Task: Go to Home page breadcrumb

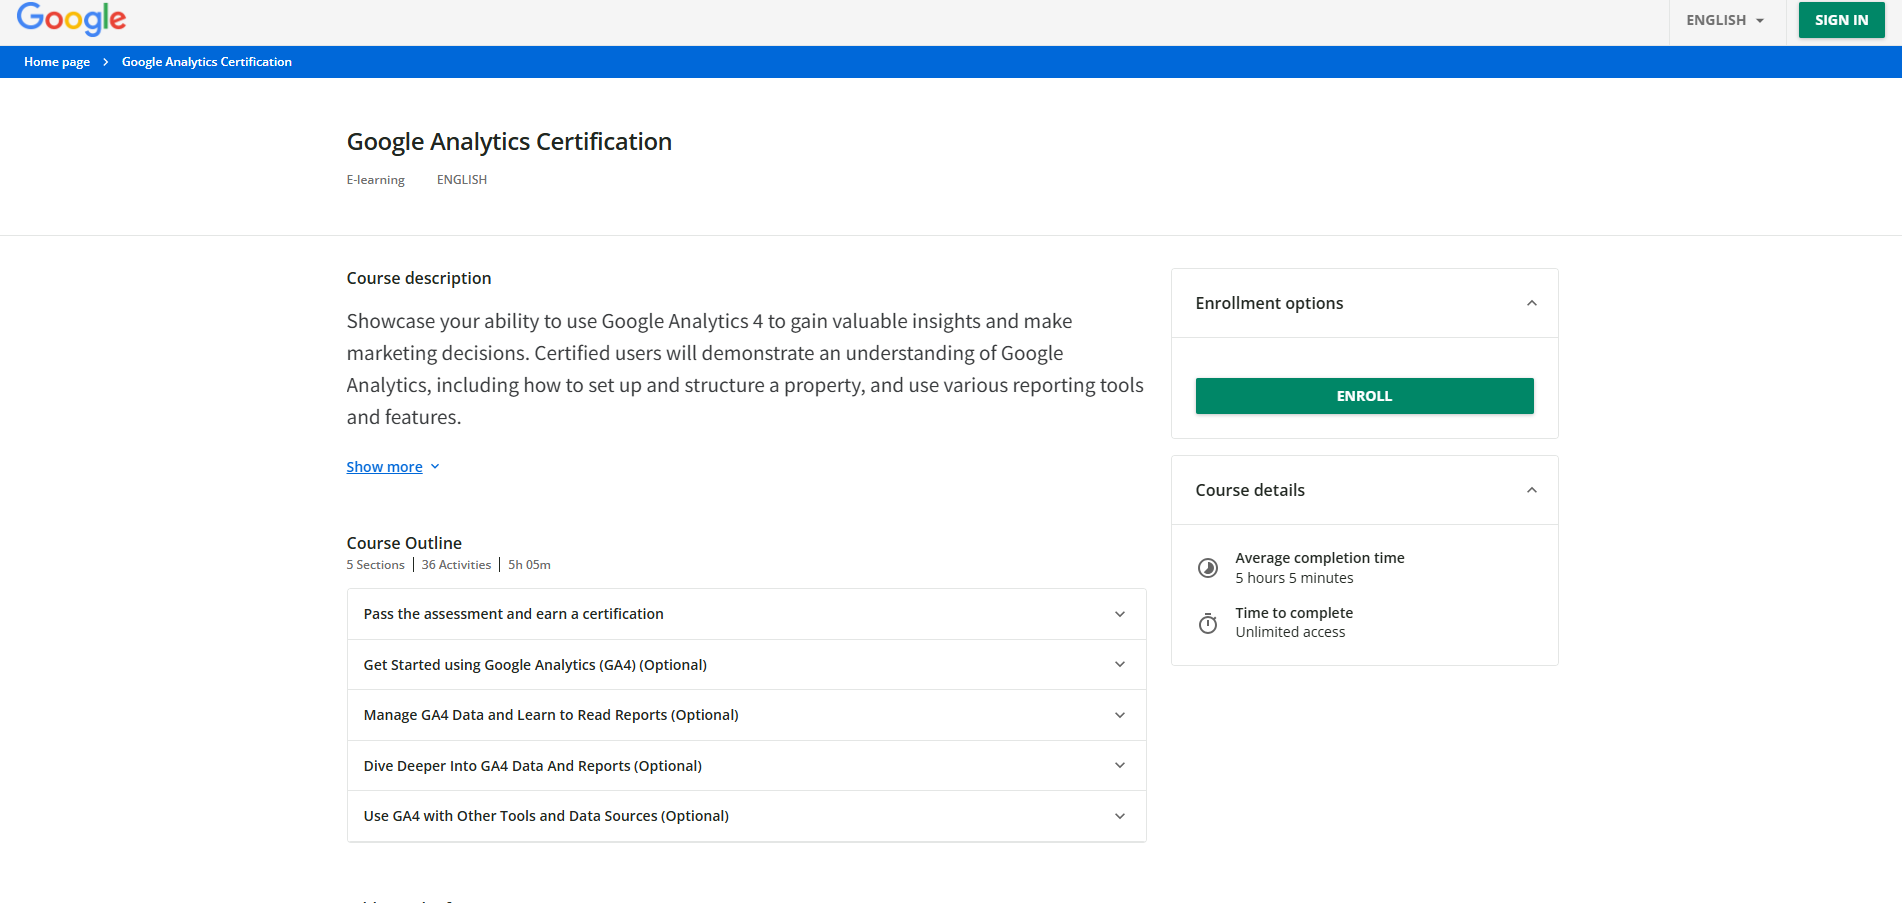Action: [x=57, y=62]
